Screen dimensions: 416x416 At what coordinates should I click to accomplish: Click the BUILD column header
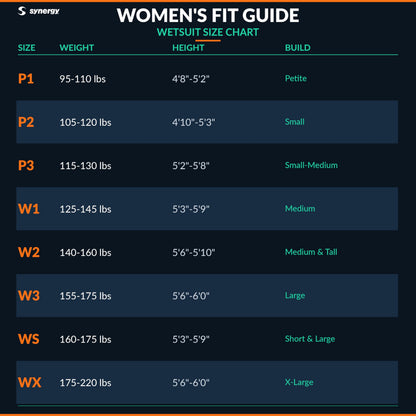coord(298,48)
